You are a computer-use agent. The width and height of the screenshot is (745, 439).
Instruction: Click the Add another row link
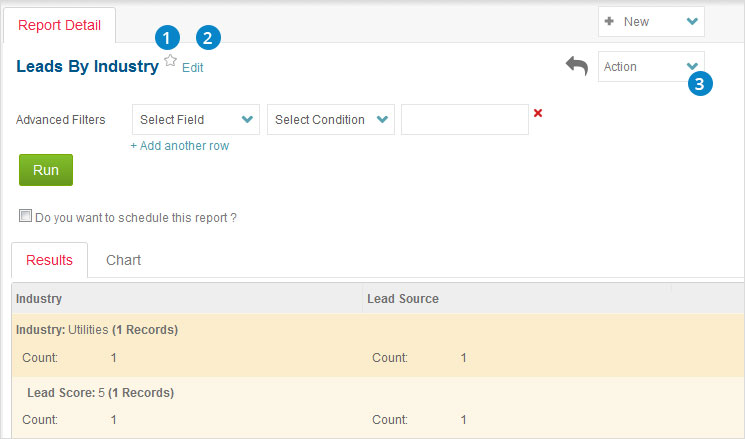pyautogui.click(x=179, y=146)
